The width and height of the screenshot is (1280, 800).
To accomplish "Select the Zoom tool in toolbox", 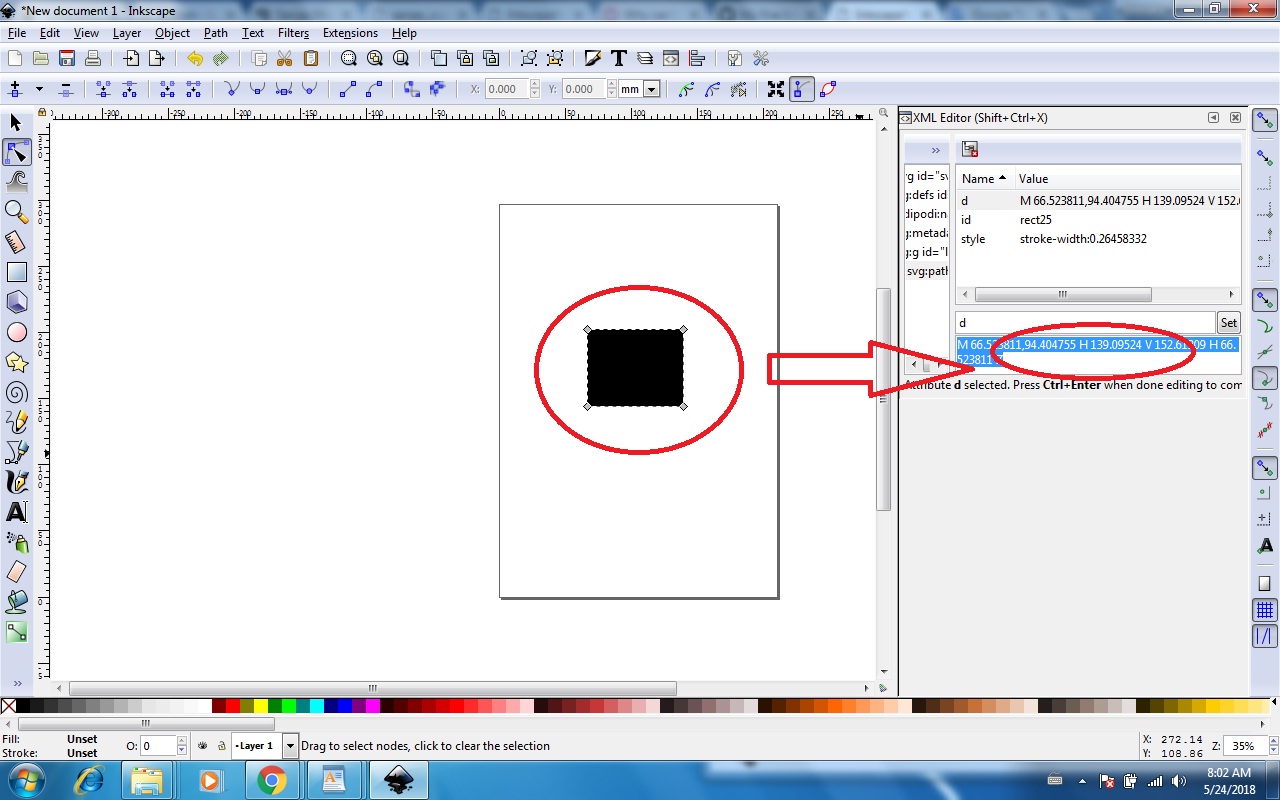I will tap(16, 211).
